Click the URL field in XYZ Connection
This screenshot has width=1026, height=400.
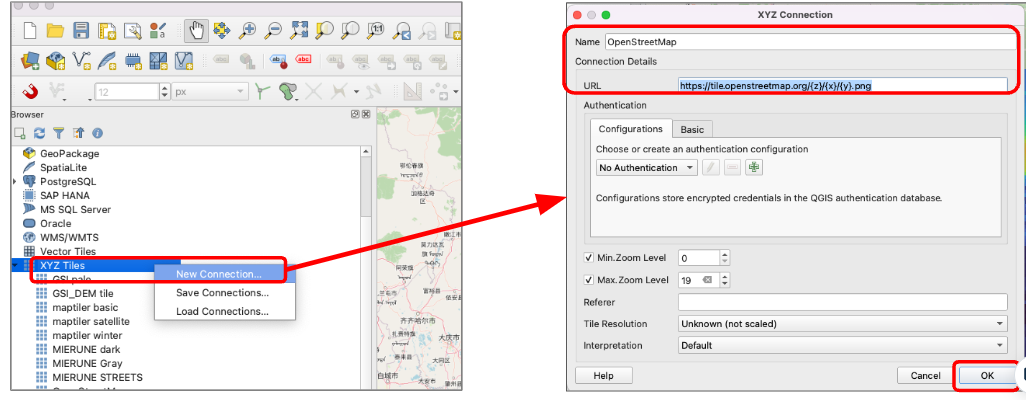pyautogui.click(x=842, y=85)
